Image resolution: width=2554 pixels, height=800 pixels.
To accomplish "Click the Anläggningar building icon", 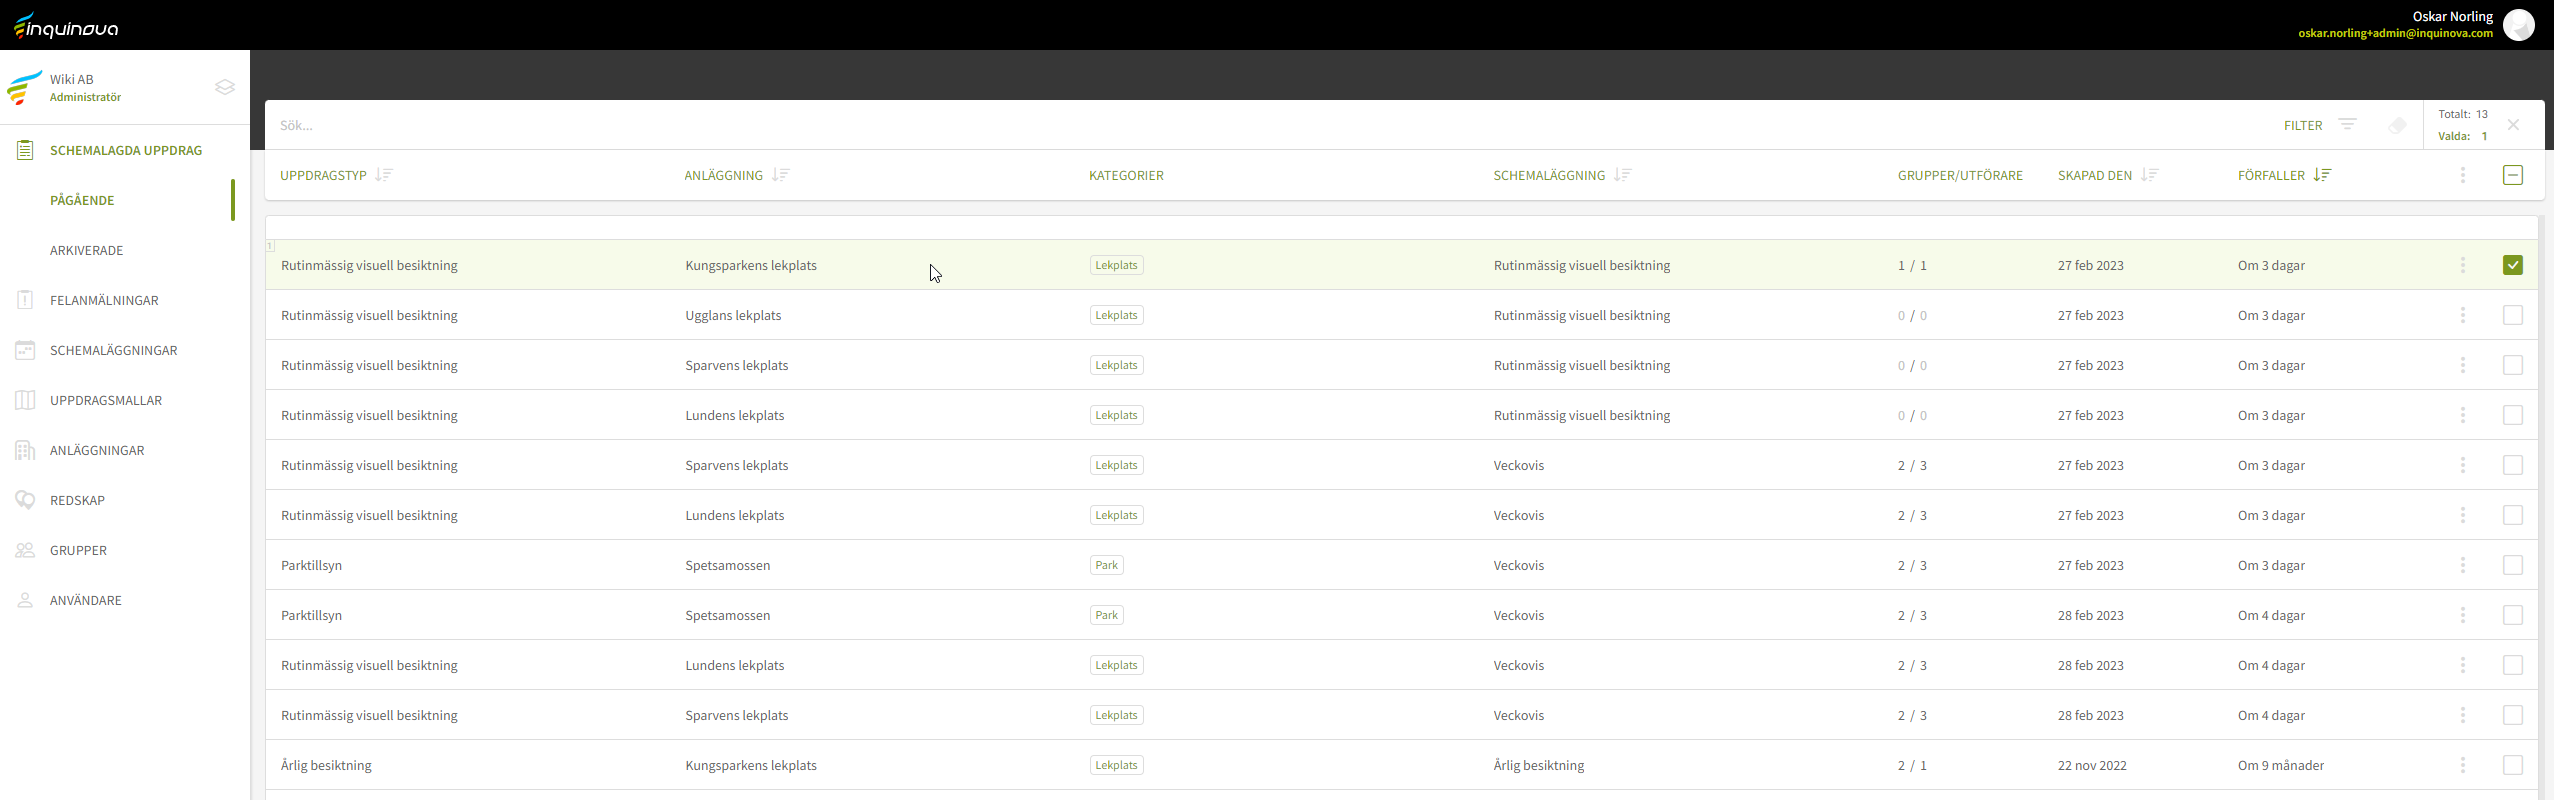I will [x=25, y=450].
